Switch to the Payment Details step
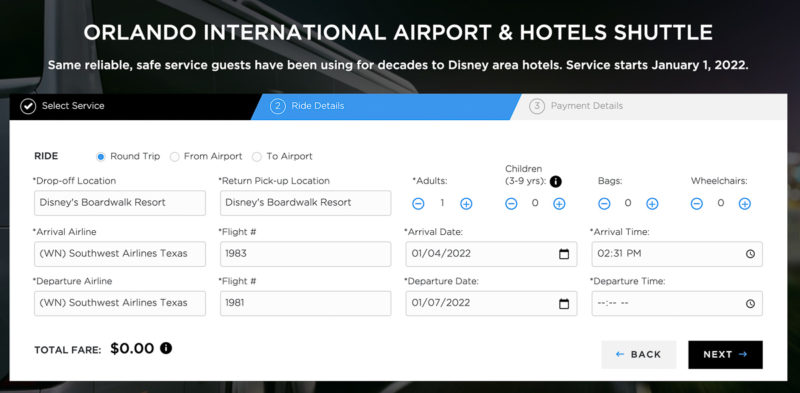The height and width of the screenshot is (393, 800). [576, 106]
